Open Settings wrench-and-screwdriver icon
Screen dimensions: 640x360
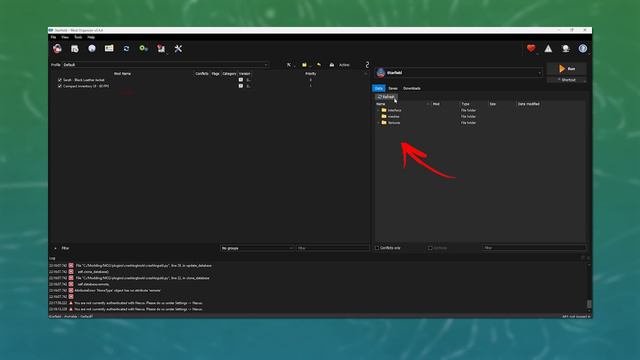click(178, 49)
